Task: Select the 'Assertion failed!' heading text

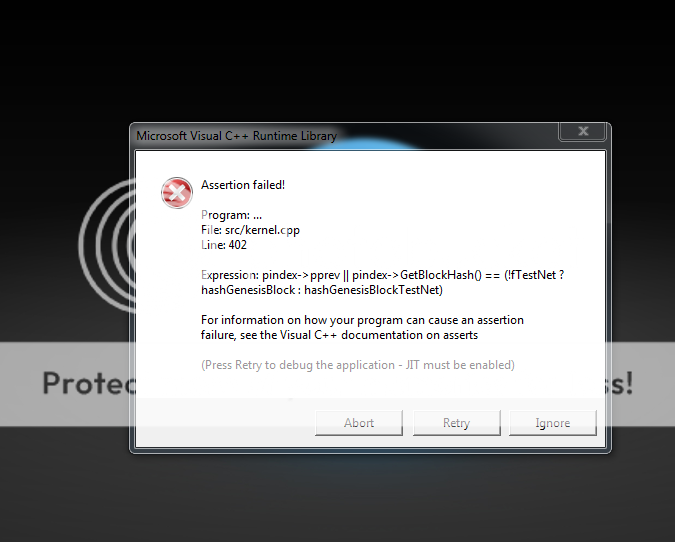Action: pos(243,185)
